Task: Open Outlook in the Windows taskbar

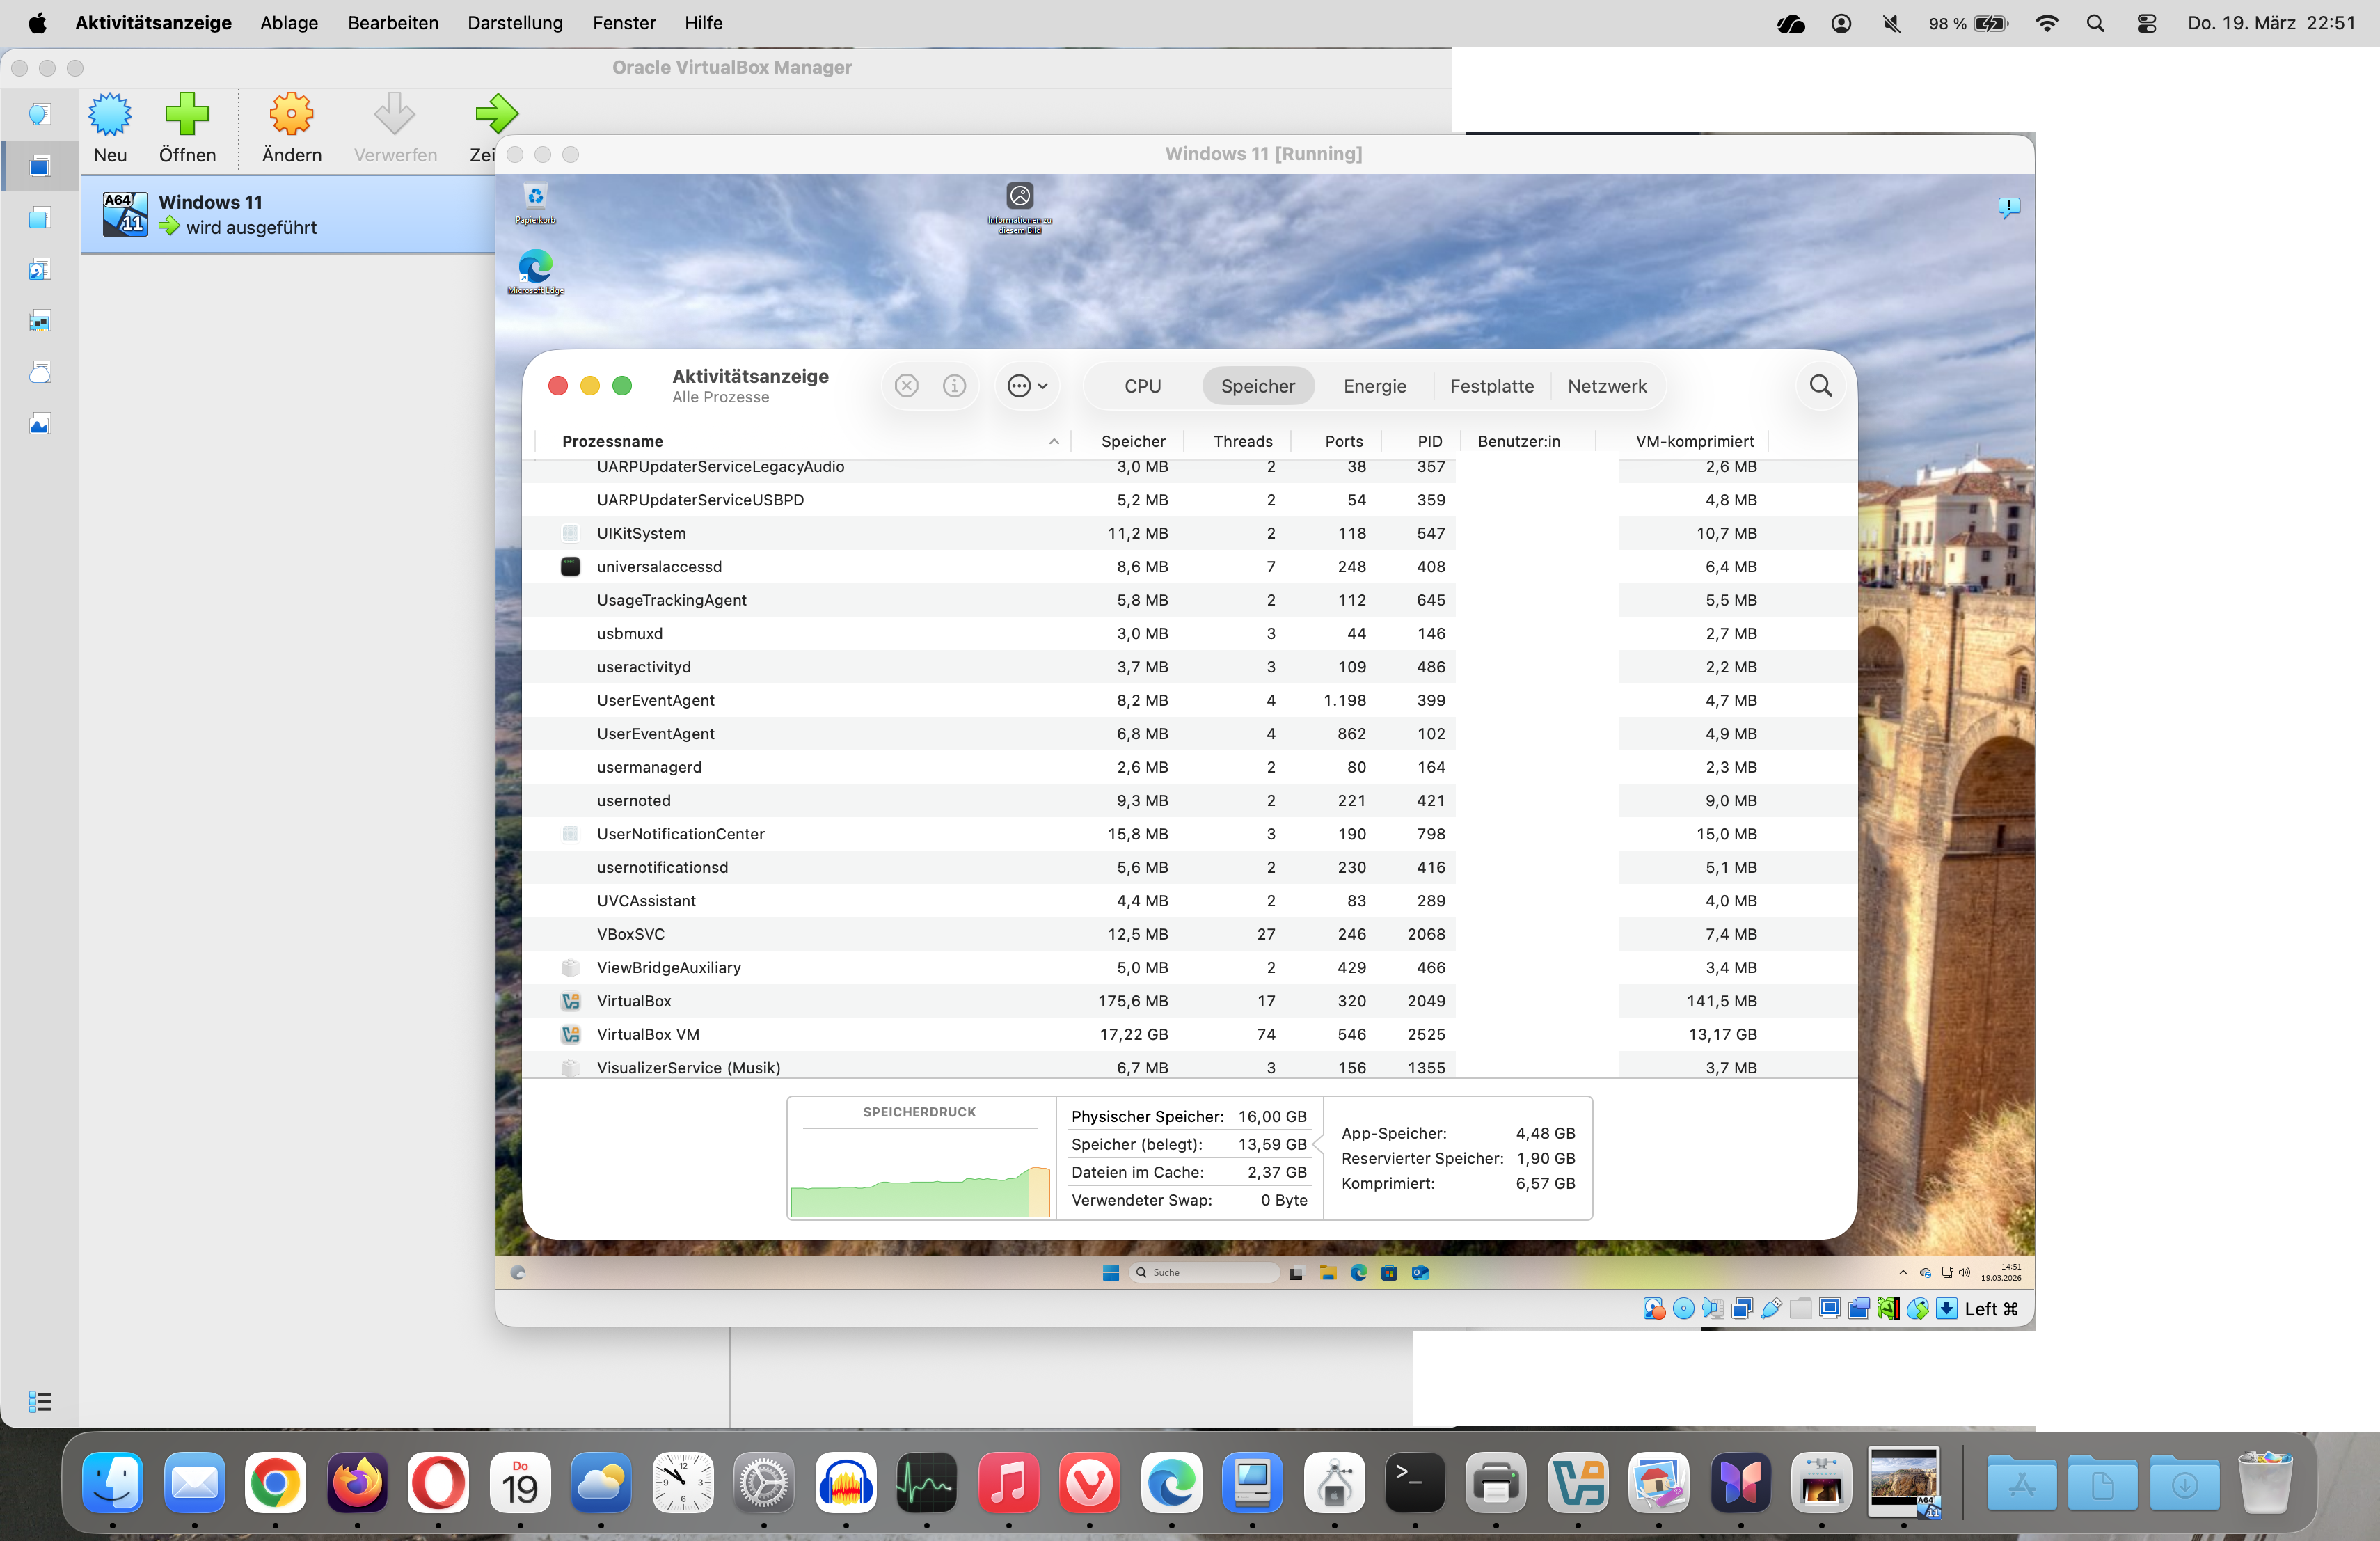Action: click(x=1420, y=1272)
